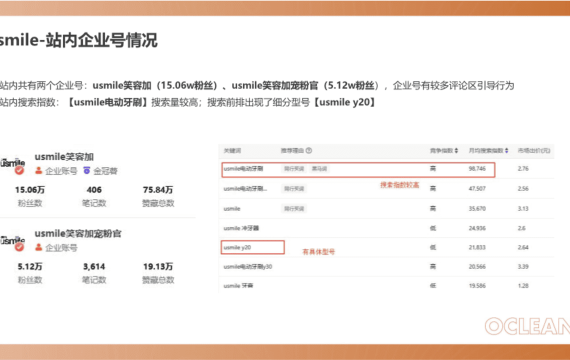Open usmile笑容加宠粉官 account avatar
Screen dimensions: 570x360
pos(13,242)
